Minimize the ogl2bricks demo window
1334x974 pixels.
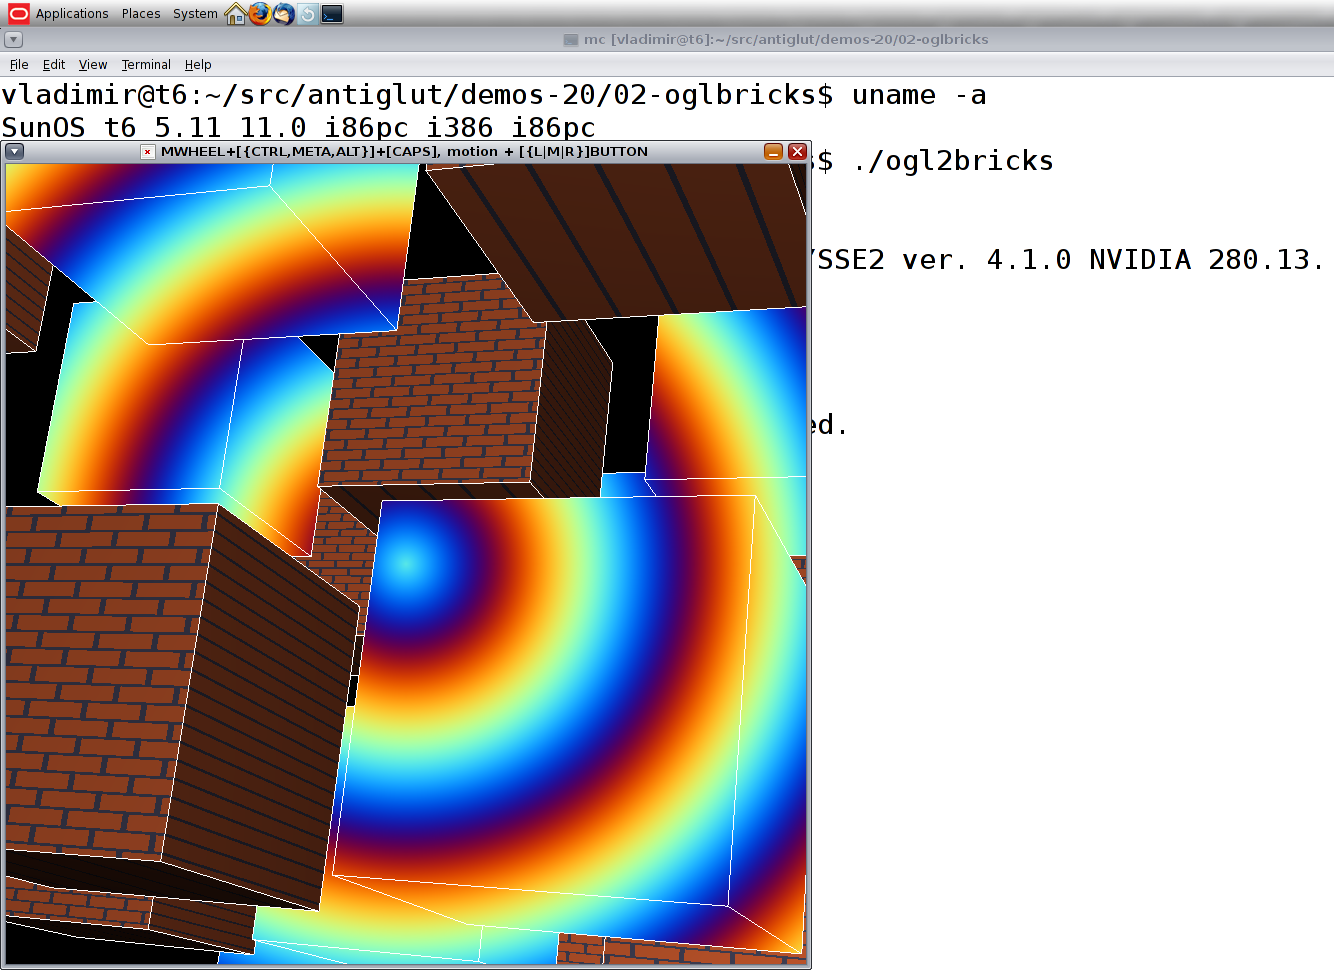point(773,152)
